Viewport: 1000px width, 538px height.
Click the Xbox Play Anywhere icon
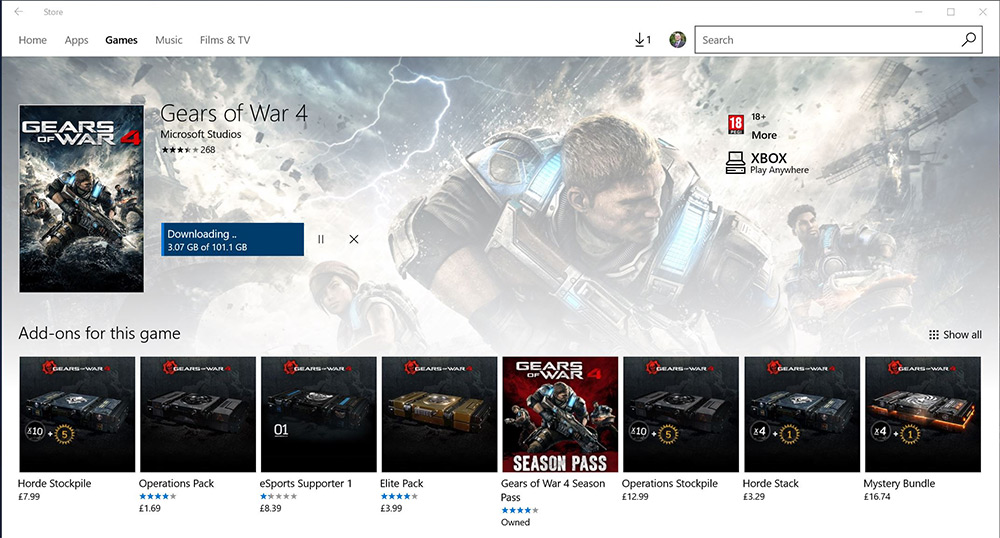(735, 163)
